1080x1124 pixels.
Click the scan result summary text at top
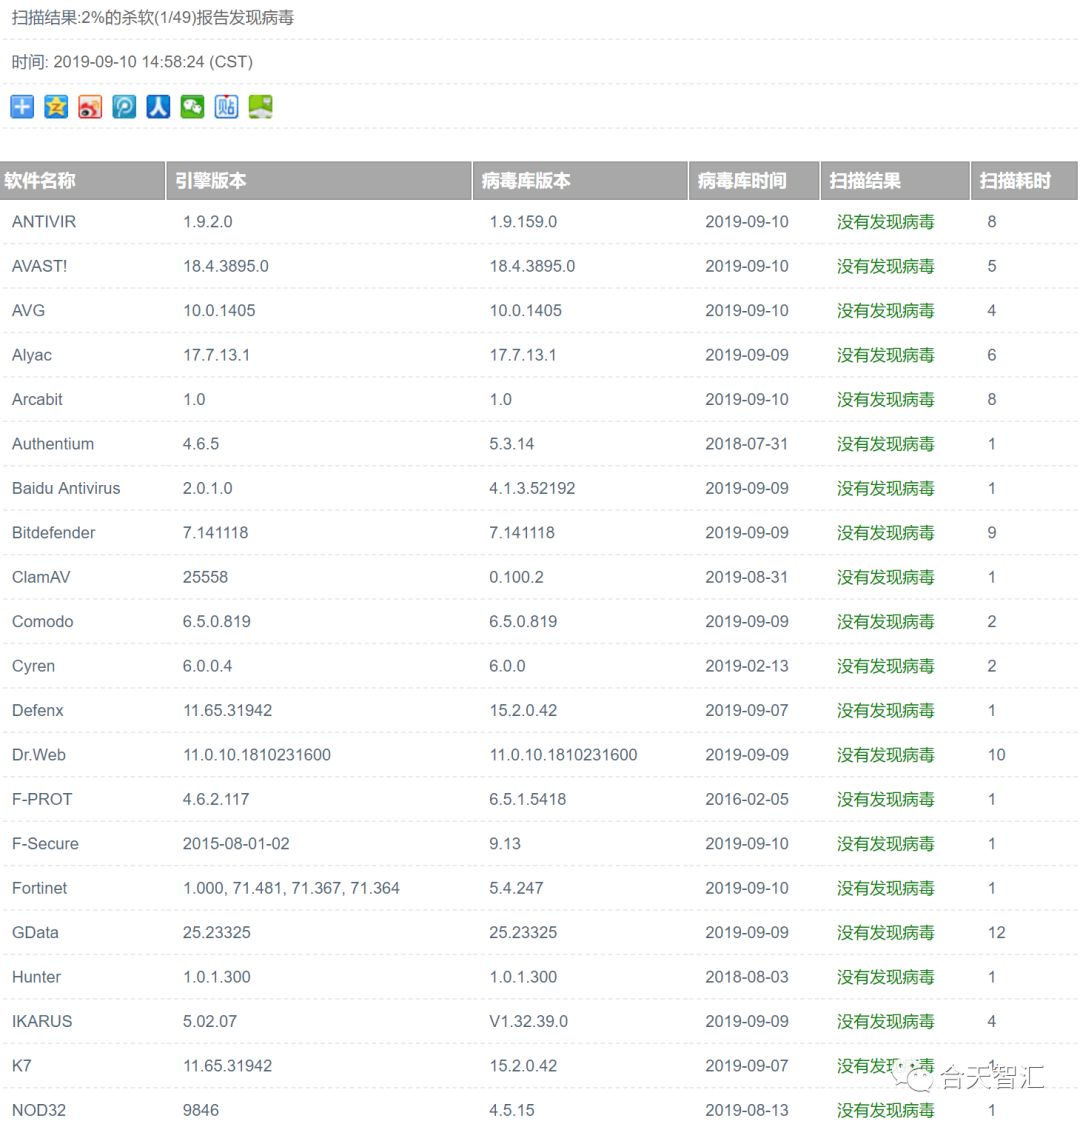(153, 18)
